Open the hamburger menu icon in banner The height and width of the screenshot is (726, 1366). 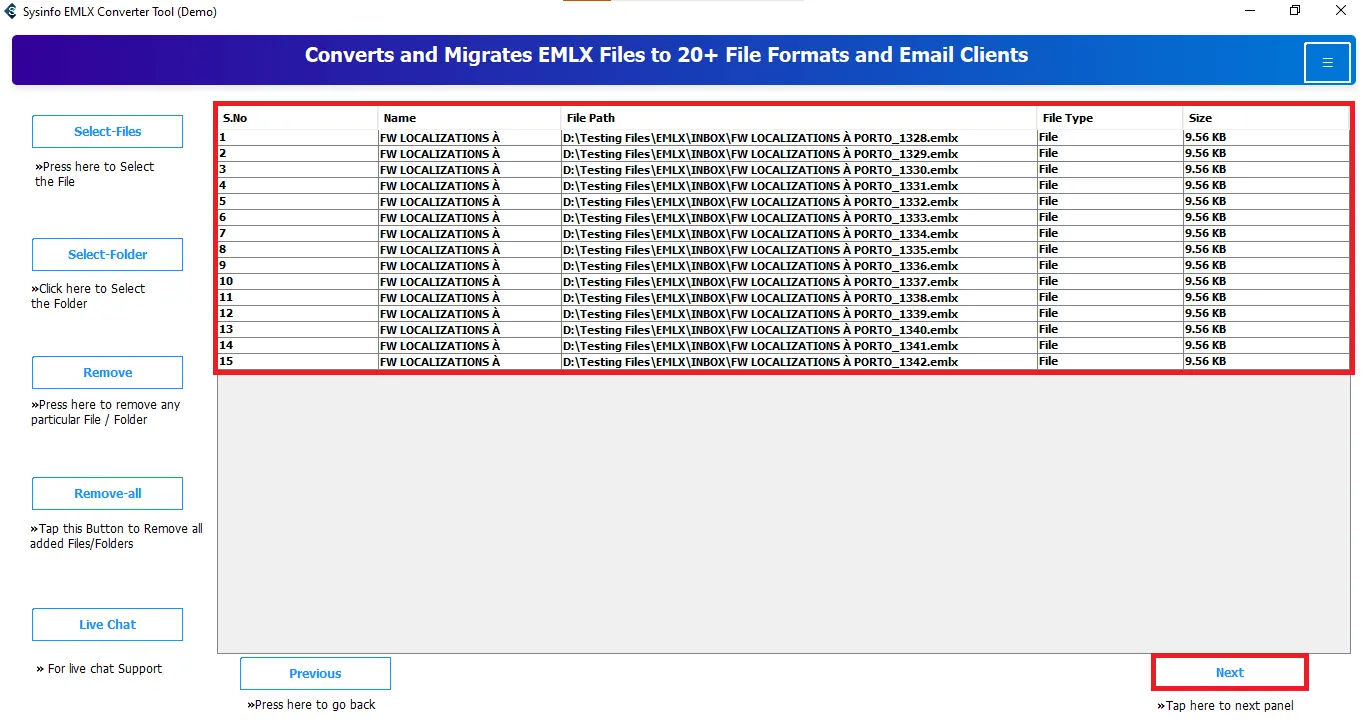pyautogui.click(x=1327, y=62)
